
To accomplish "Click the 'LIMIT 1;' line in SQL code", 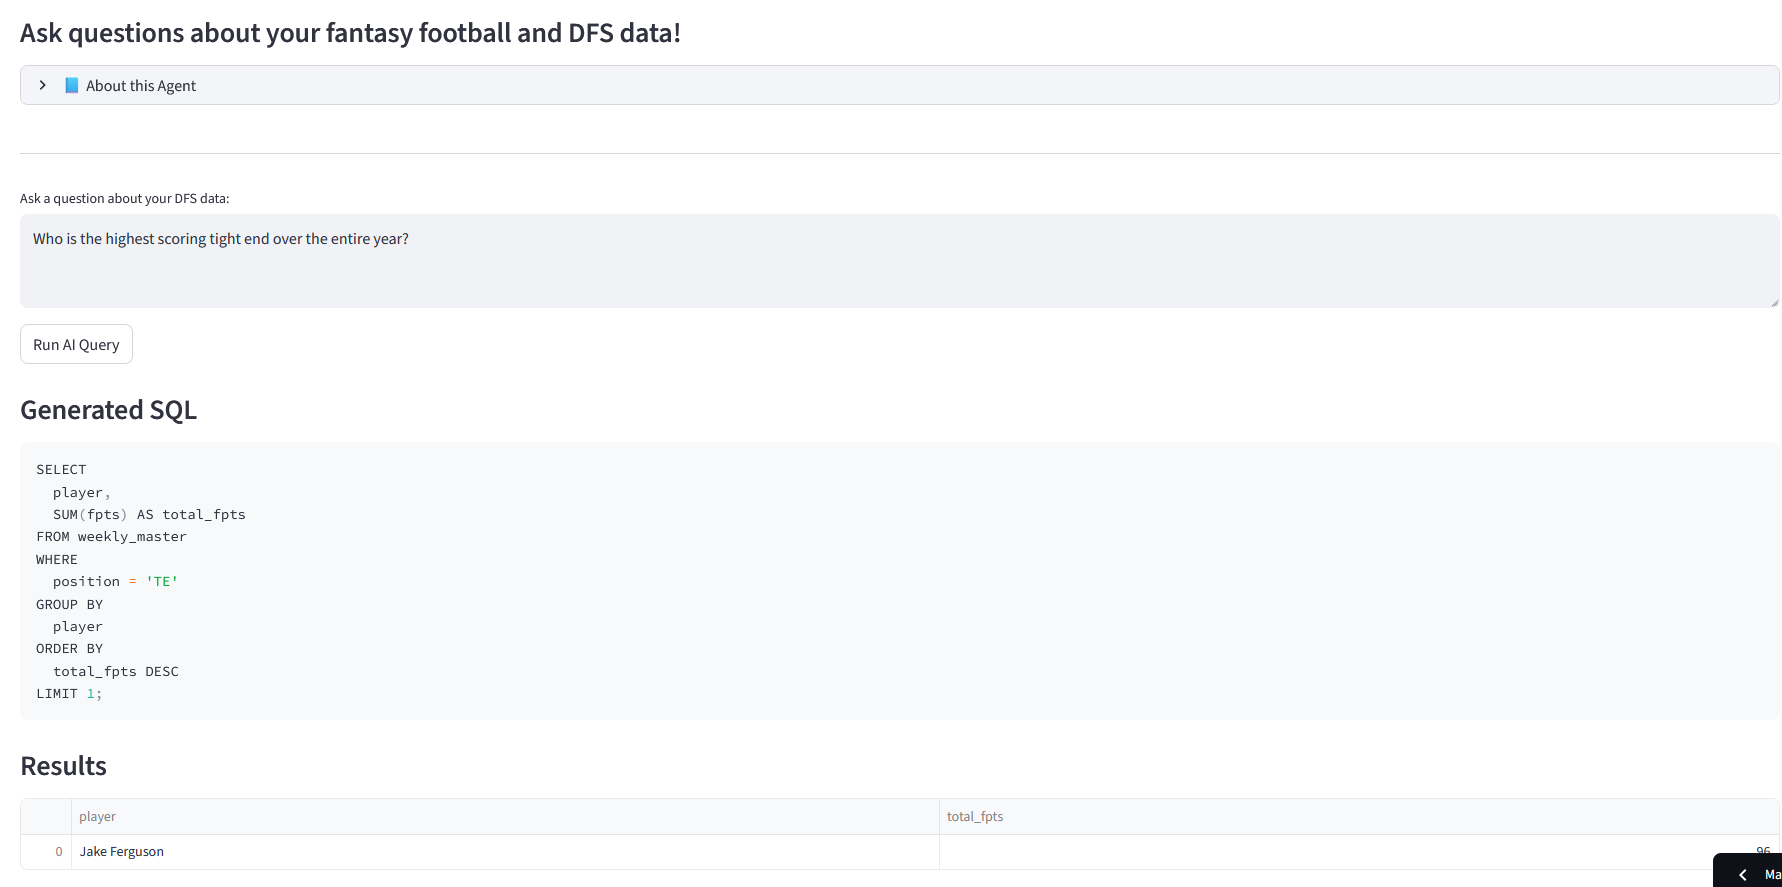I will (69, 693).
